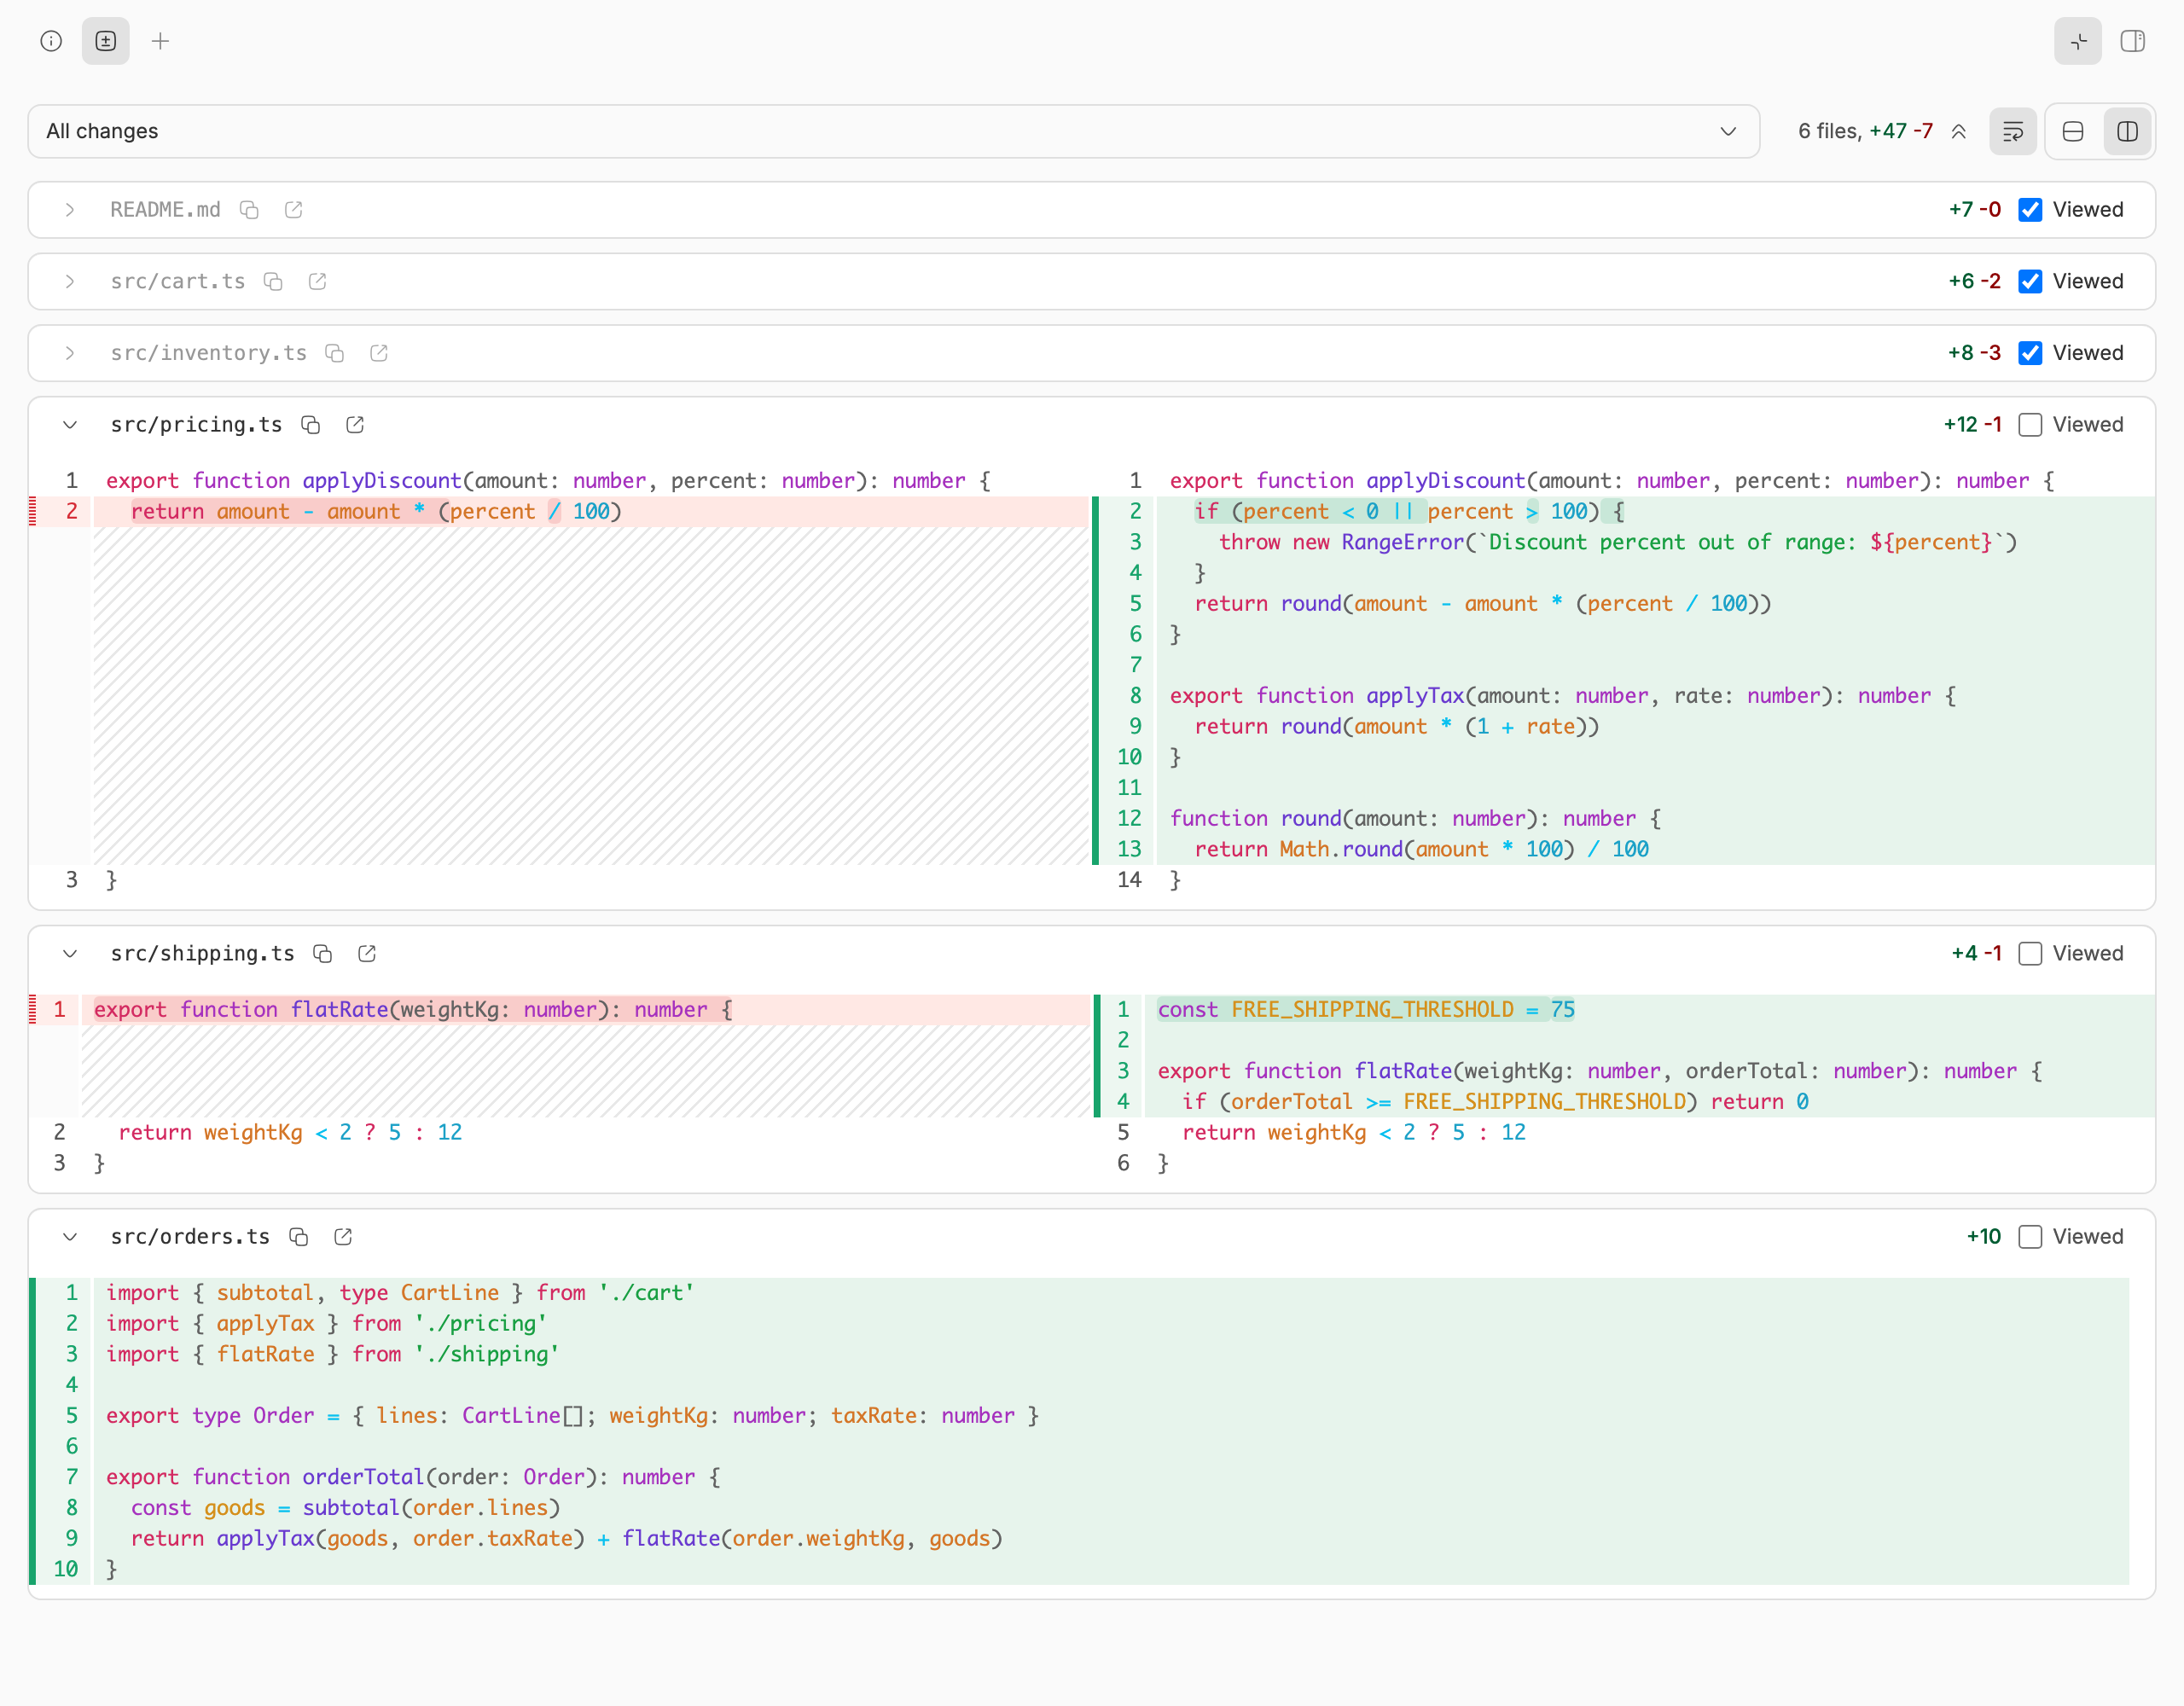Screen dimensions: 2184x1706
Task: Open README.md in external editor
Action: click(294, 210)
